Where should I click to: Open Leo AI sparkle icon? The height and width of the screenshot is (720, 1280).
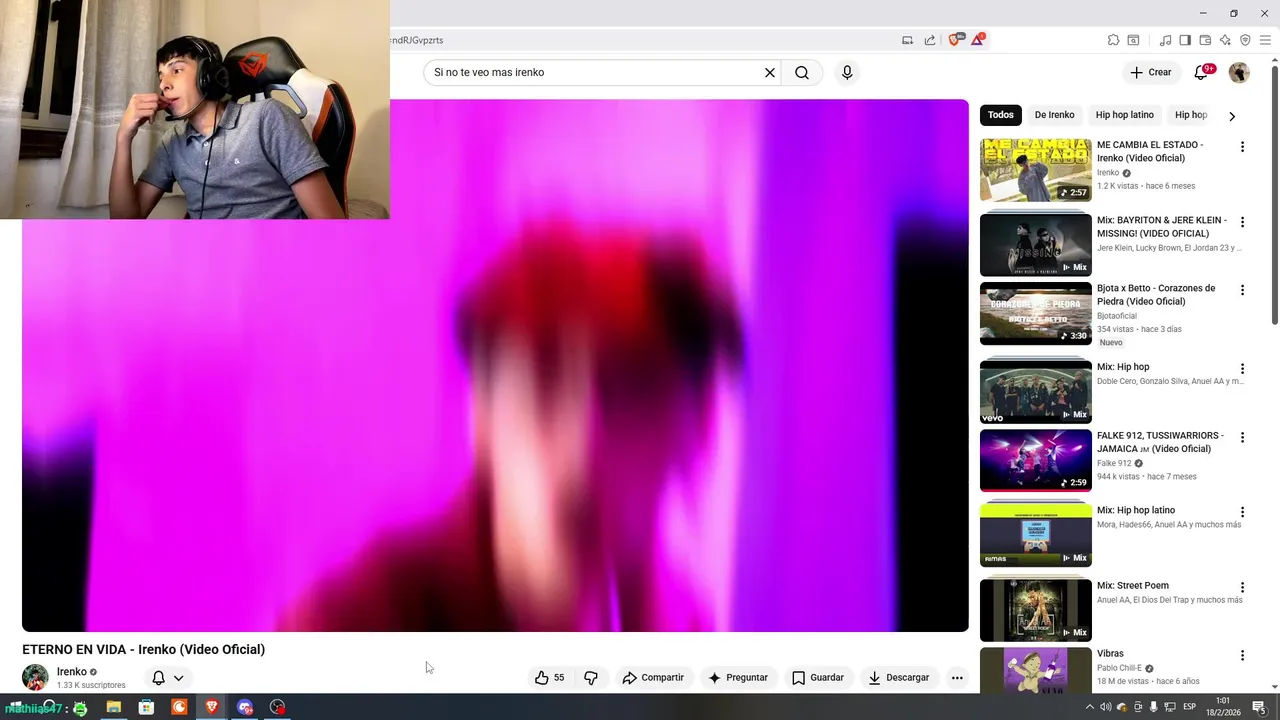pos(1225,40)
